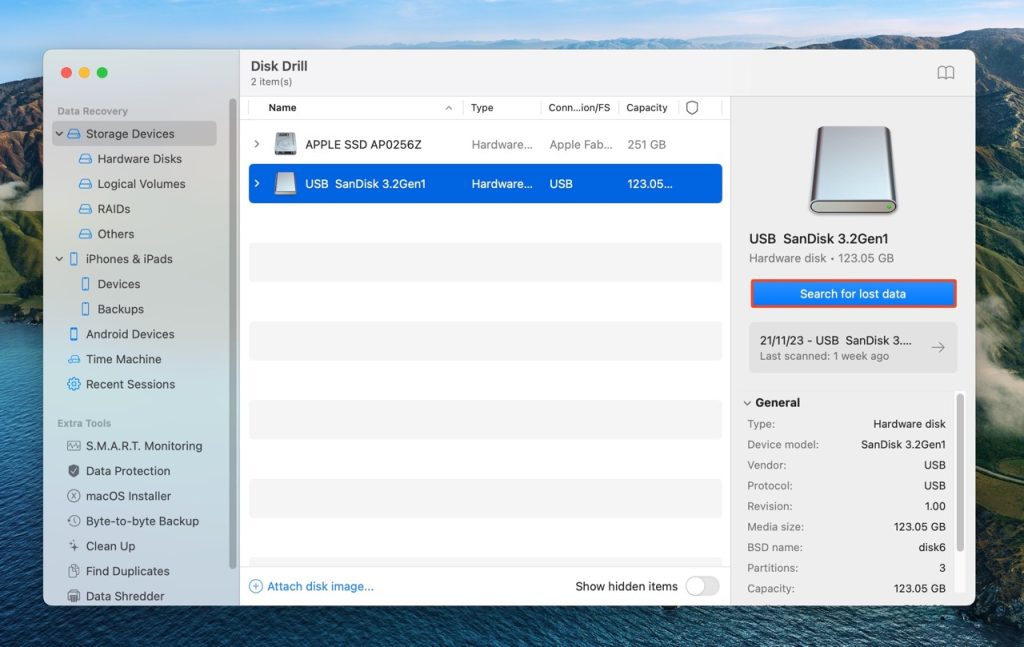Open the Find Duplicates tool
Viewport: 1024px width, 647px height.
pyautogui.click(x=112, y=570)
